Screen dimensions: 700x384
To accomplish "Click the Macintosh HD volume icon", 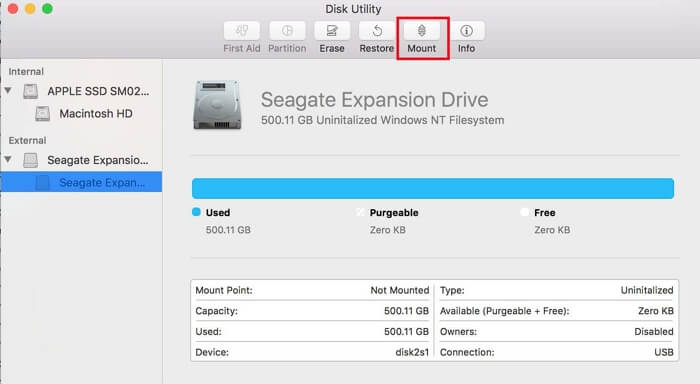I will 42,113.
